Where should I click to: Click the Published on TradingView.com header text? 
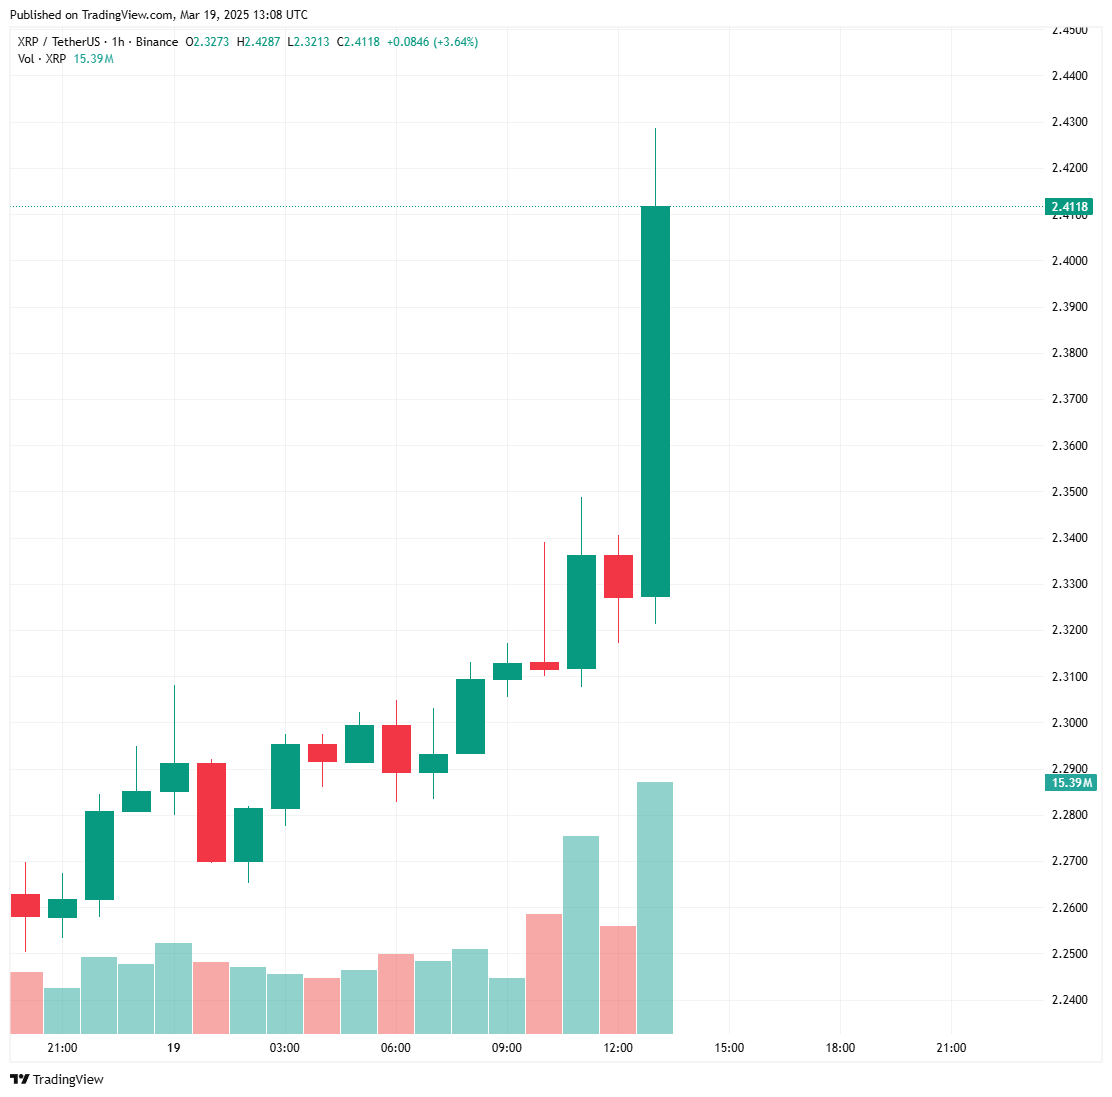click(159, 15)
